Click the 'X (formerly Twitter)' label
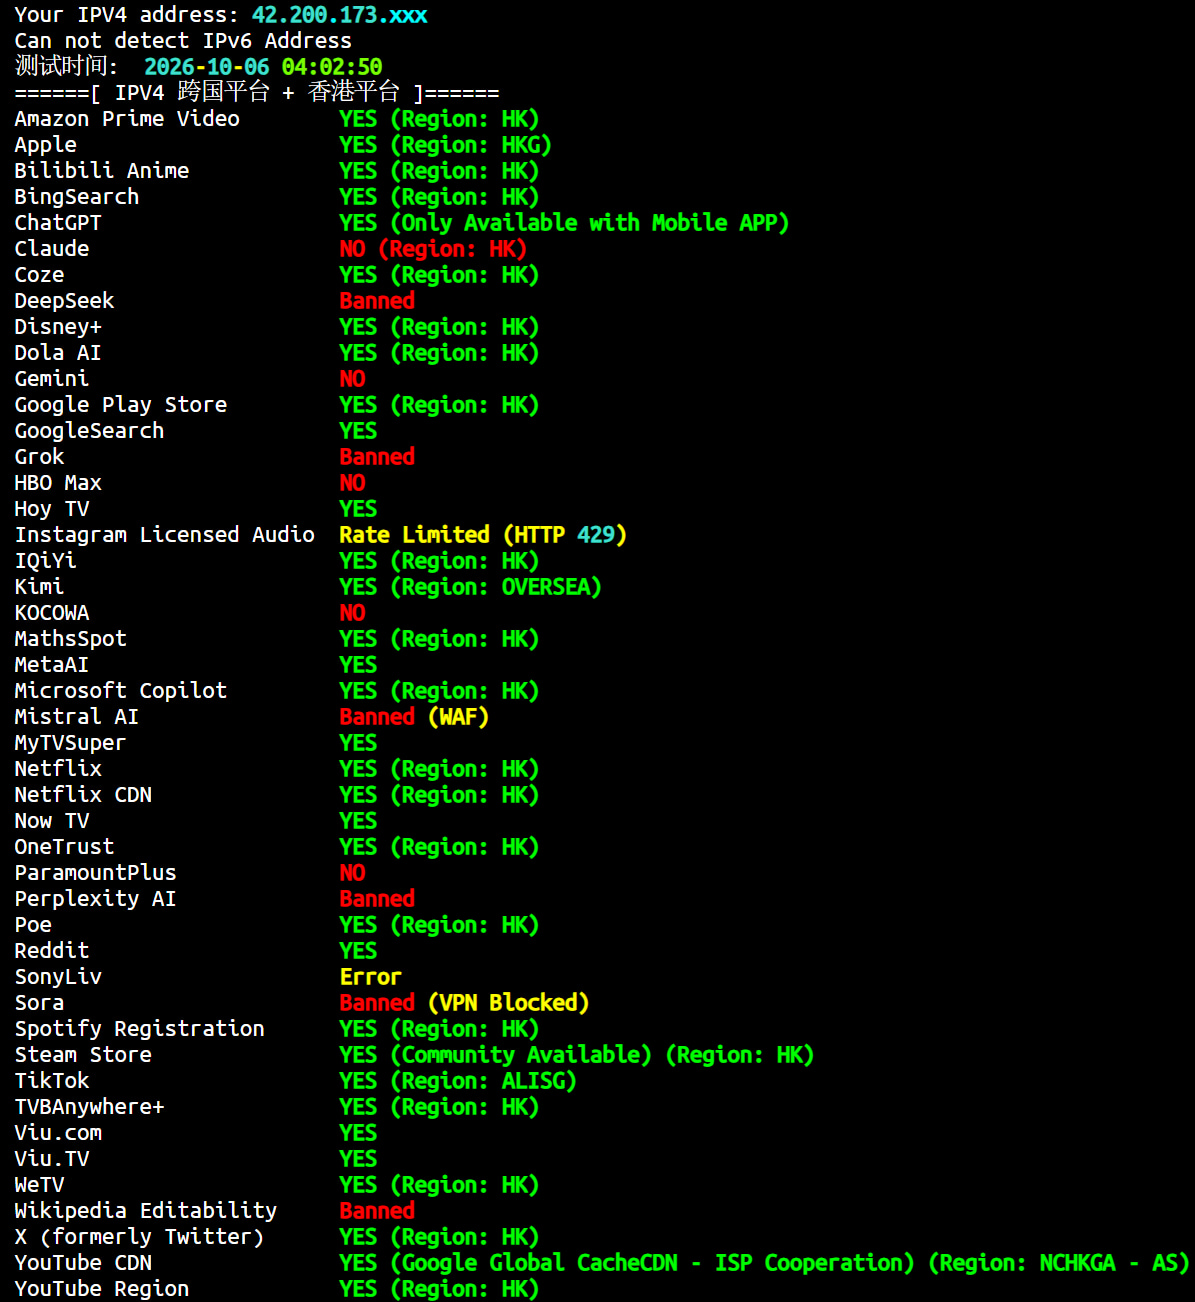This screenshot has height=1302, width=1195. (140, 1237)
